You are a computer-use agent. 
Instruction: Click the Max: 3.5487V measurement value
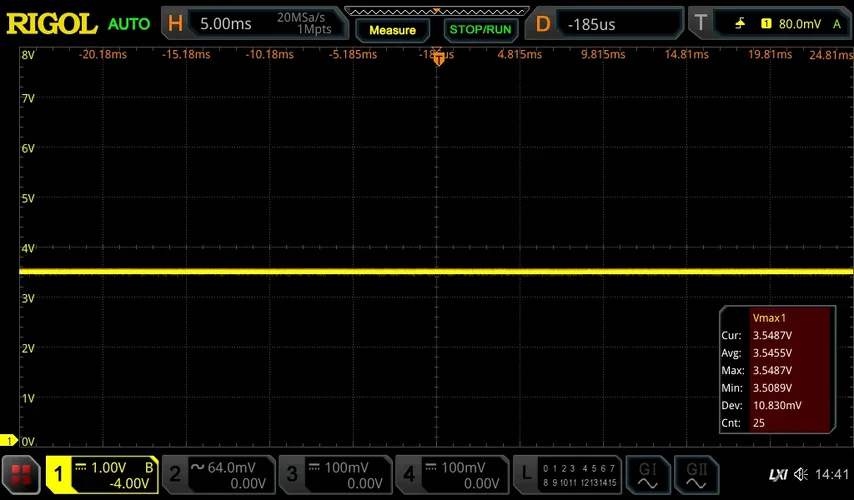pyautogui.click(x=772, y=370)
